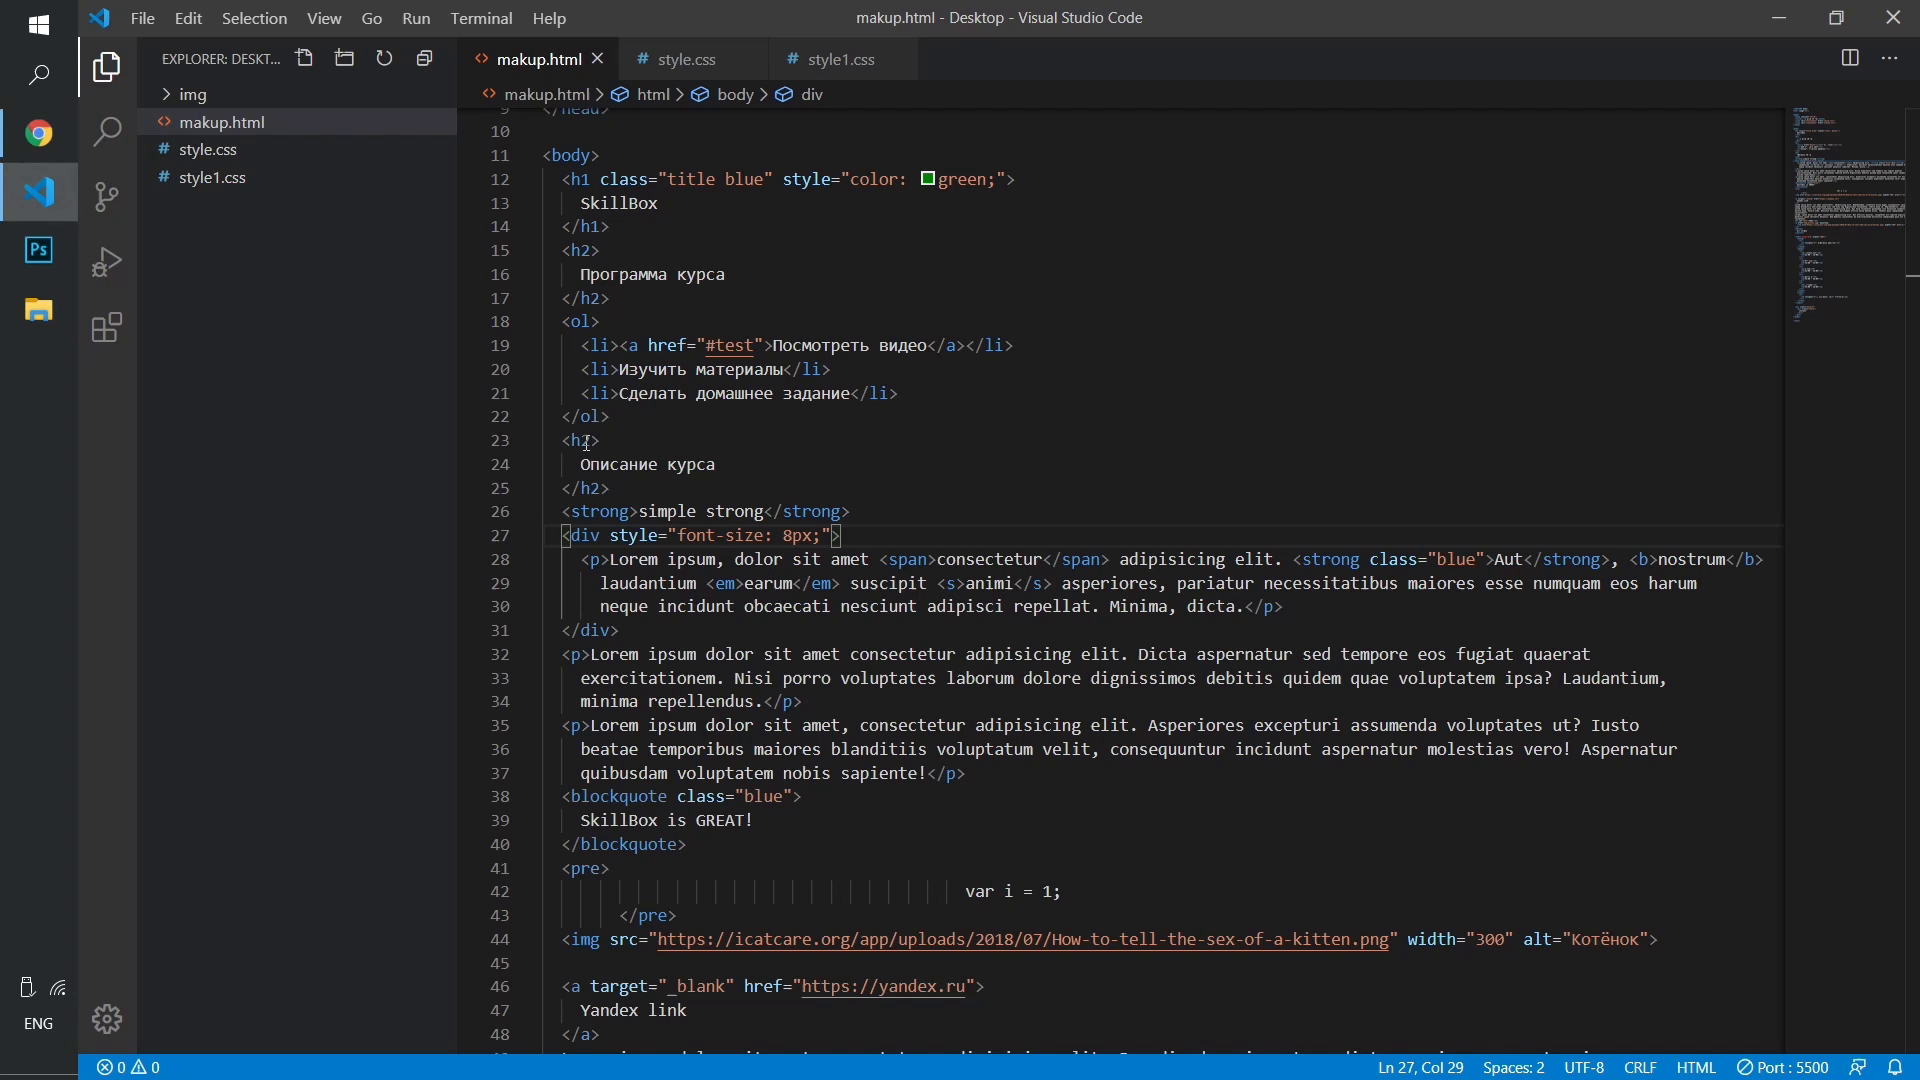Image resolution: width=1920 pixels, height=1080 pixels.
Task: Open the Manage gear menu
Action: pos(107,1019)
